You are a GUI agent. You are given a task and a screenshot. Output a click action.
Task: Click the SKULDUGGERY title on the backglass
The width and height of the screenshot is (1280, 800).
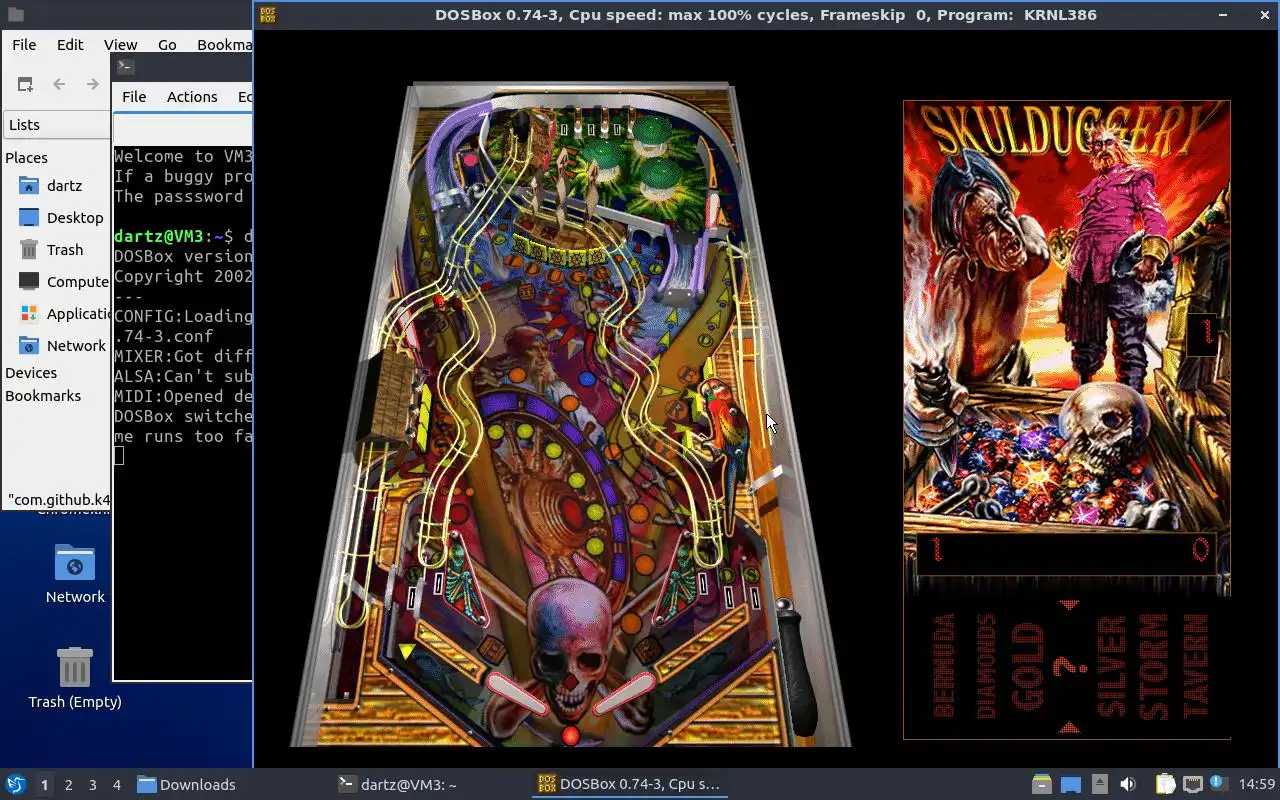1062,131
